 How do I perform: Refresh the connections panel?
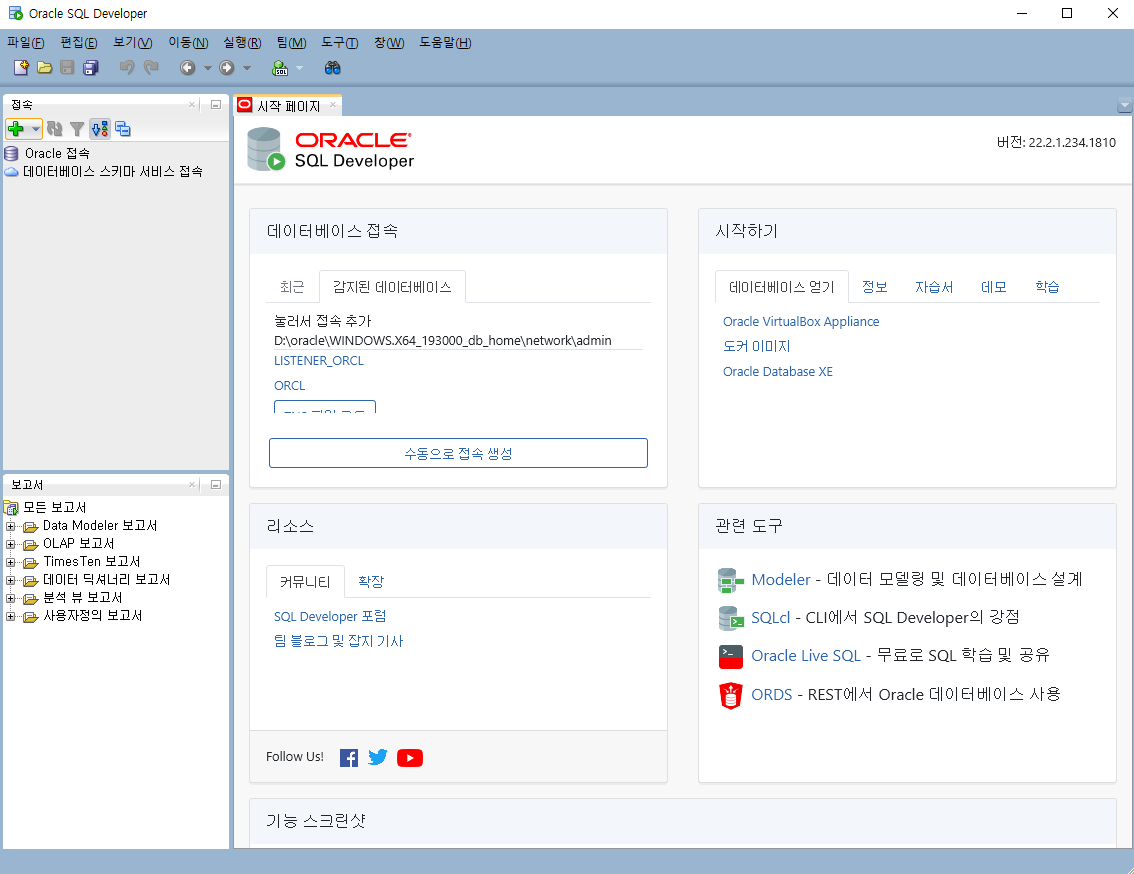(x=55, y=129)
